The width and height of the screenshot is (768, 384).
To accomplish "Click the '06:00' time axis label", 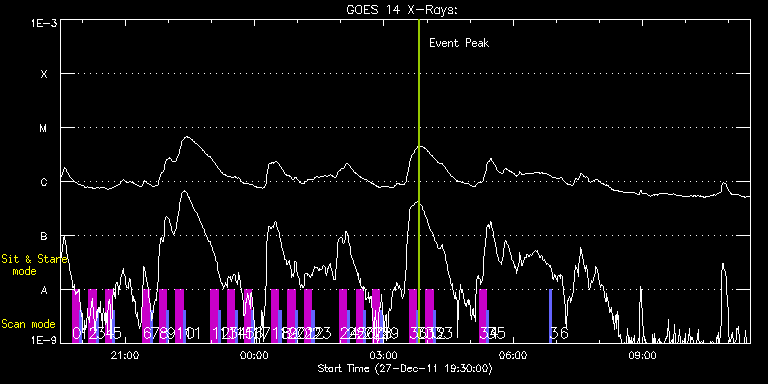I will pos(513,355).
